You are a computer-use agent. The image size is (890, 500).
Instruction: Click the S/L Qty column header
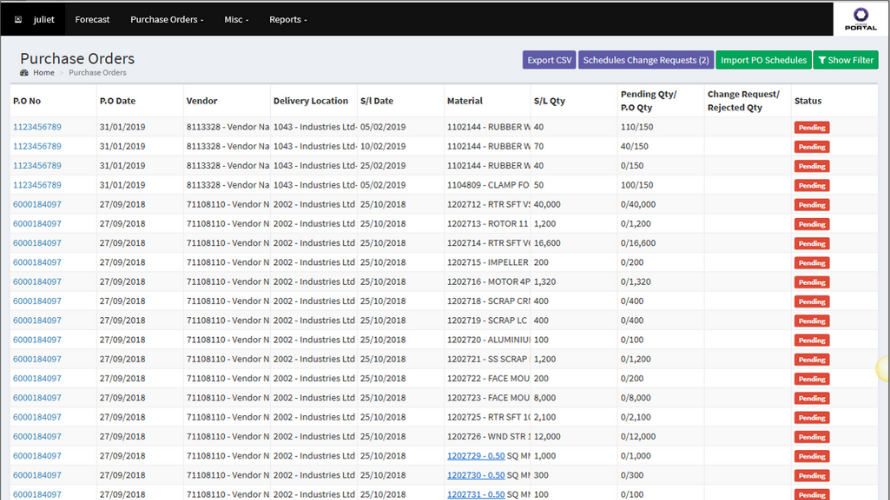pos(549,100)
